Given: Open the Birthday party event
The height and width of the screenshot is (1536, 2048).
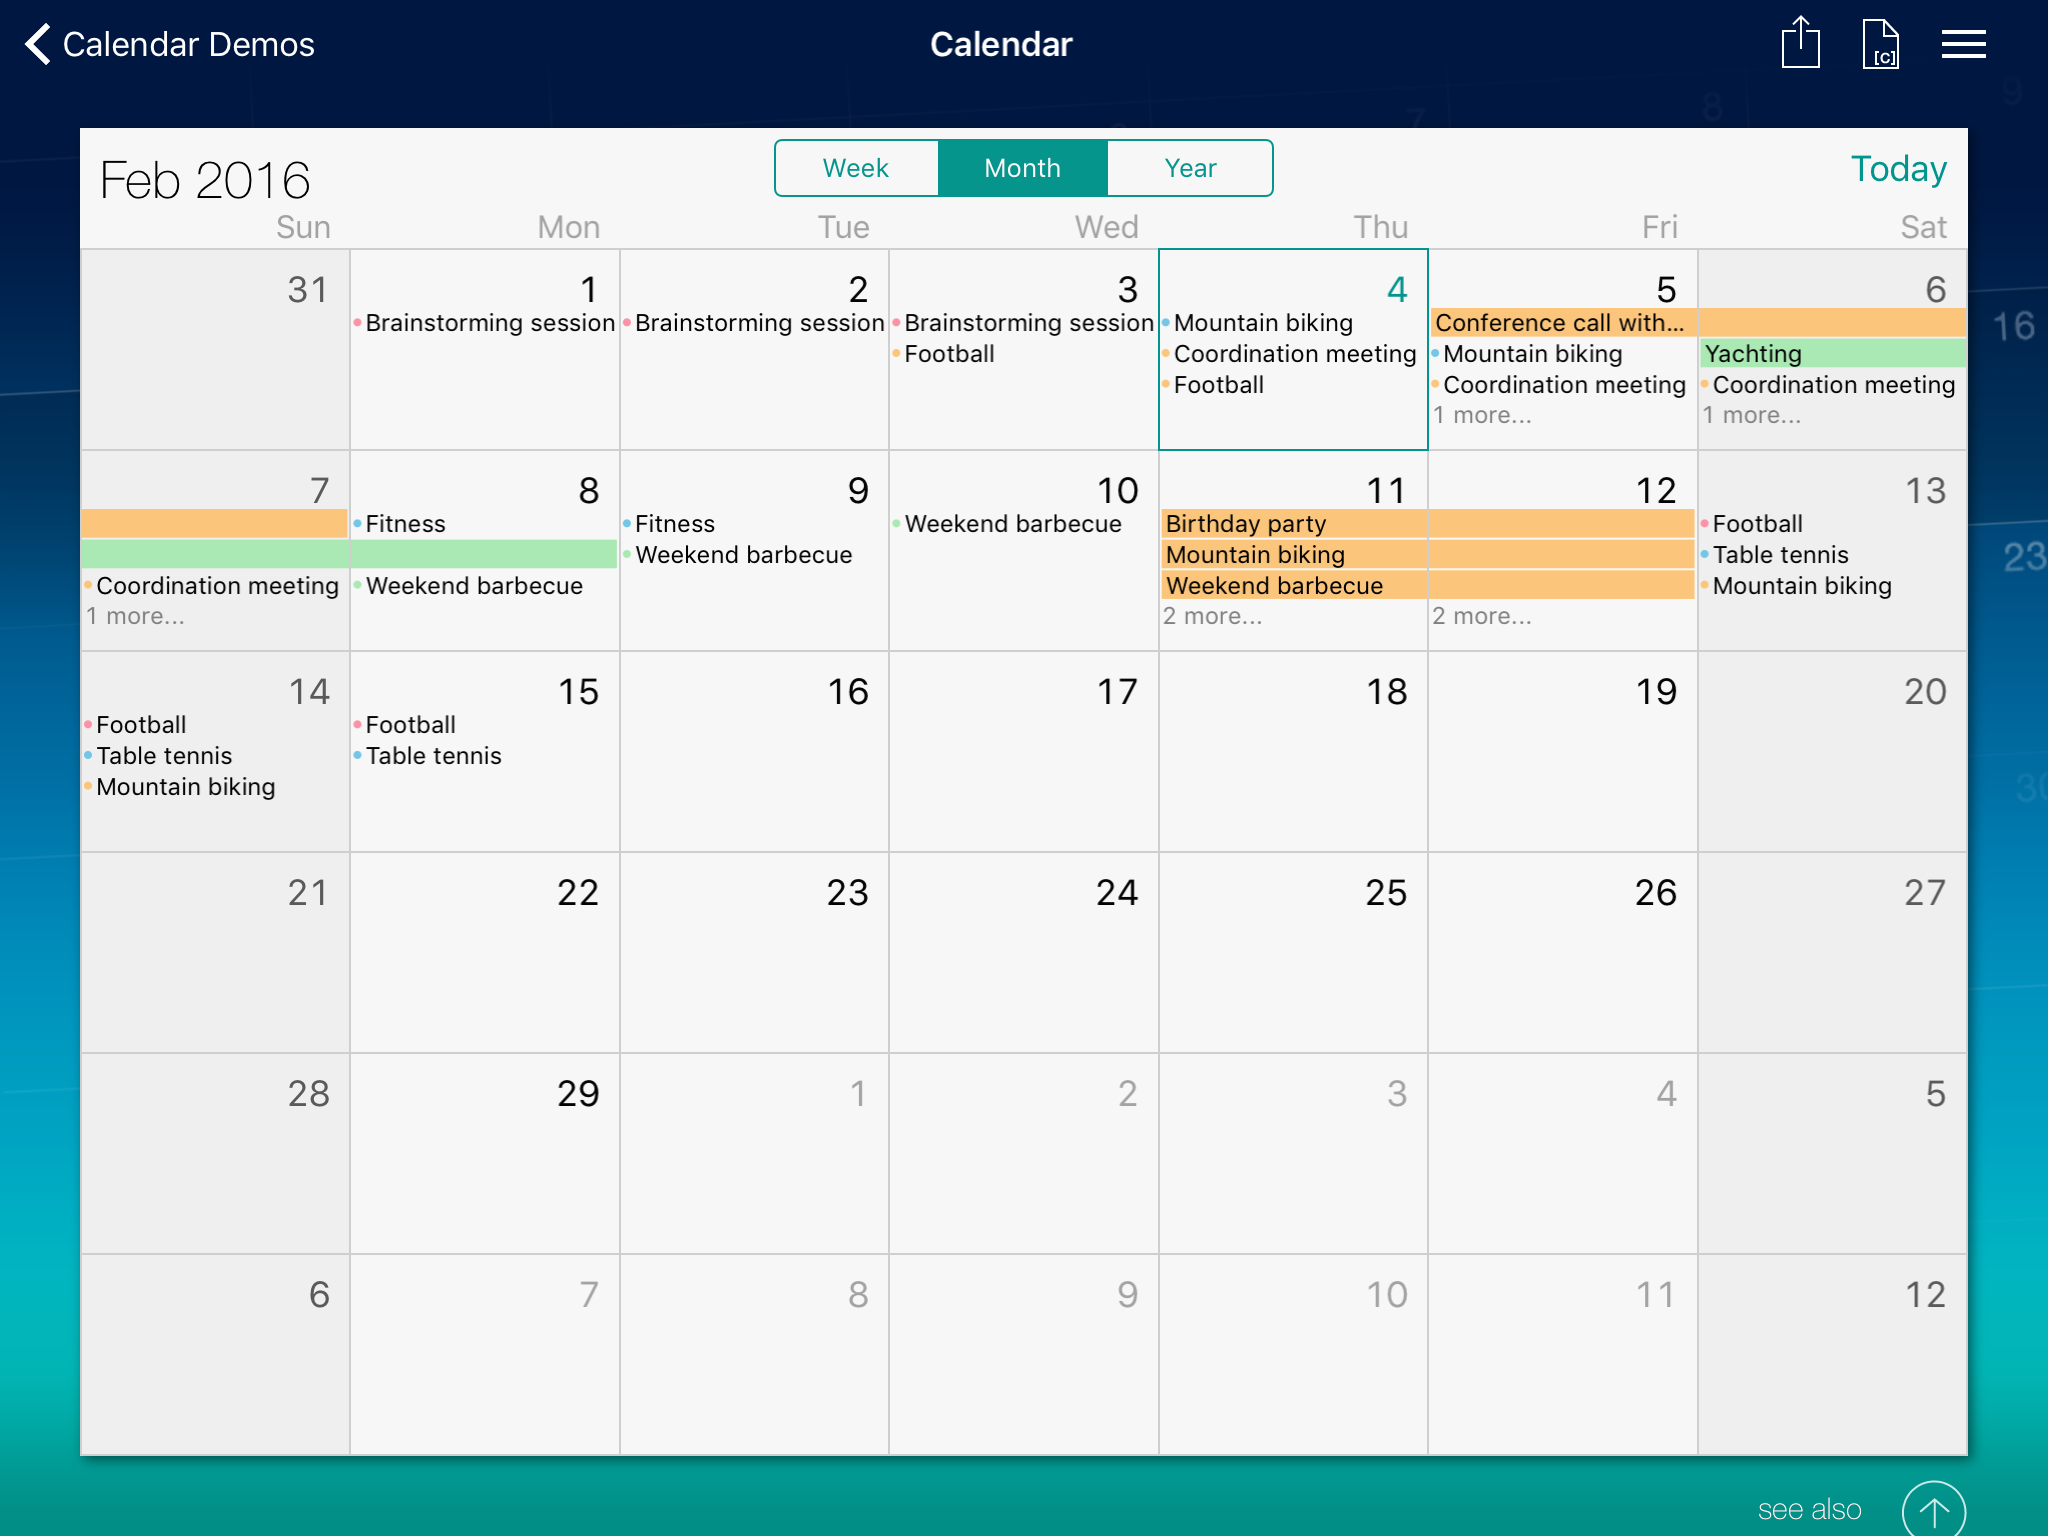Looking at the screenshot, I should [1246, 523].
